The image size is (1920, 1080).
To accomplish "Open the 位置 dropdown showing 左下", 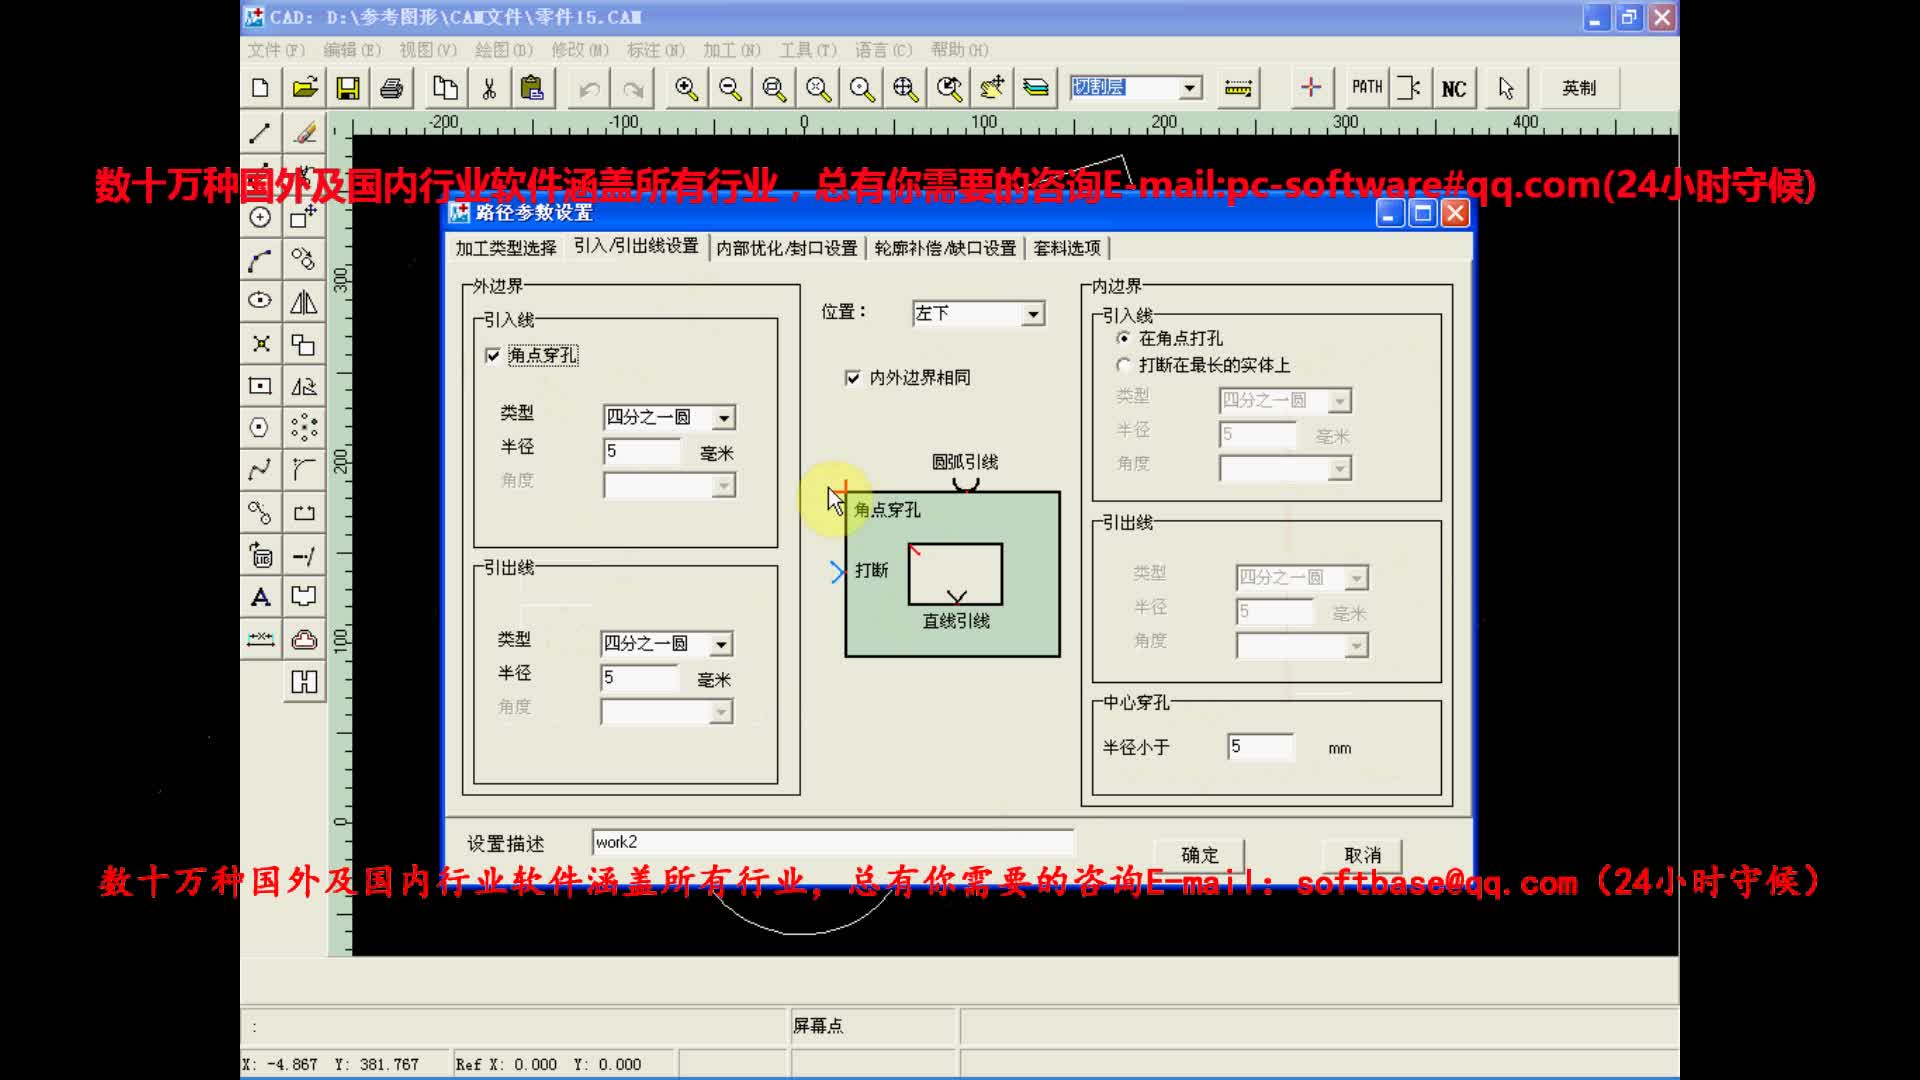I will click(x=1033, y=314).
